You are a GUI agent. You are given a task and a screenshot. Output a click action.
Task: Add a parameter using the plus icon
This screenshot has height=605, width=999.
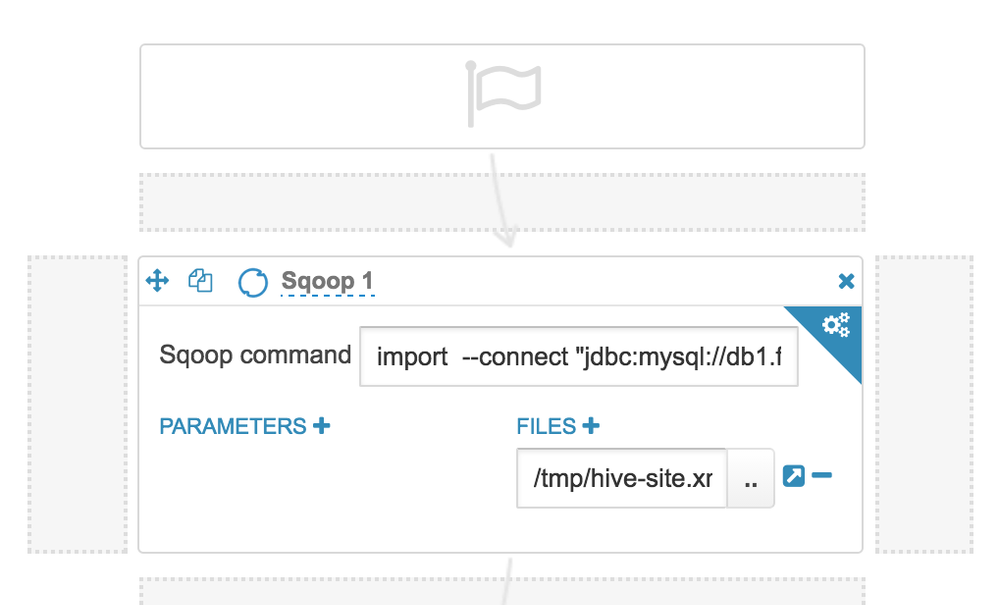point(320,425)
